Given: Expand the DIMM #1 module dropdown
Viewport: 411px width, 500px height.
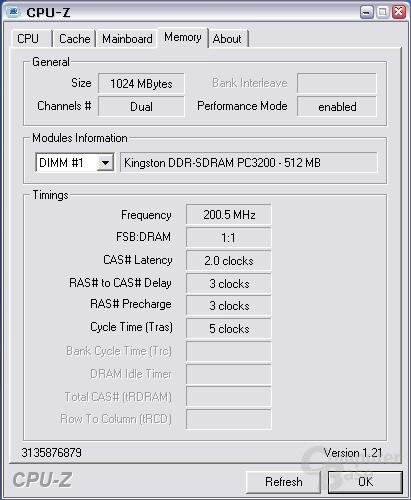Looking at the screenshot, I should pos(105,163).
